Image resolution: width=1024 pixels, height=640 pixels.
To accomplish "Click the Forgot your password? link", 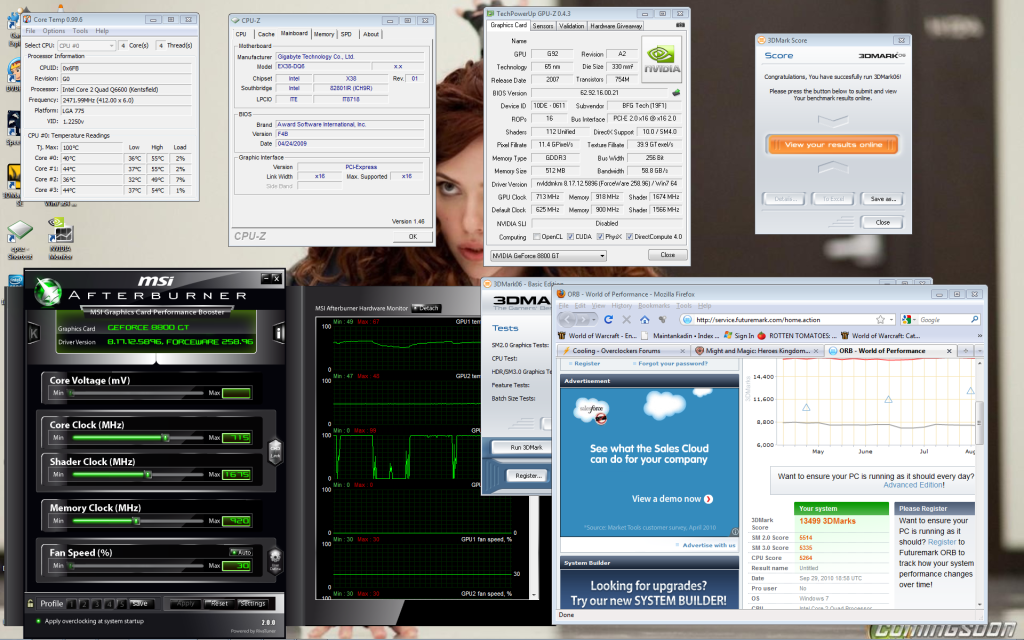I will coord(673,363).
